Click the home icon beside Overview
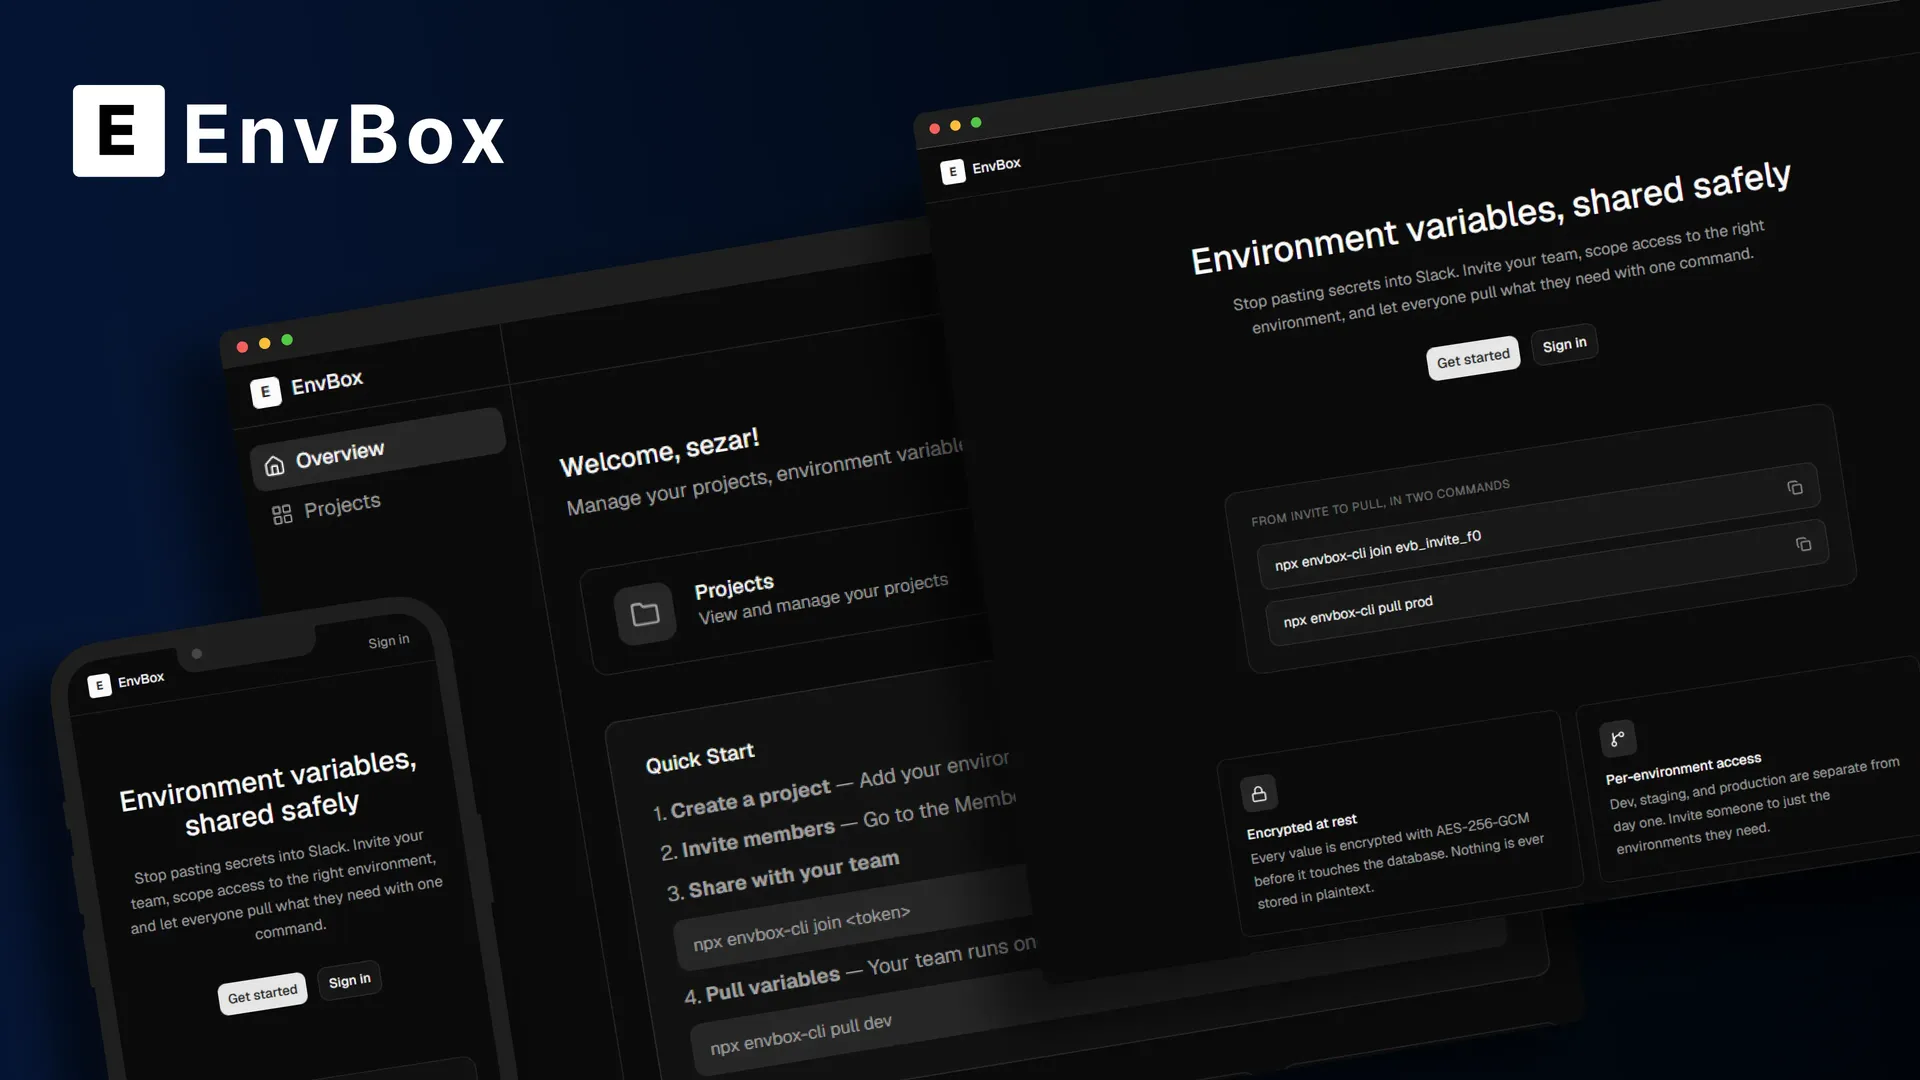This screenshot has width=1920, height=1080. [x=274, y=466]
